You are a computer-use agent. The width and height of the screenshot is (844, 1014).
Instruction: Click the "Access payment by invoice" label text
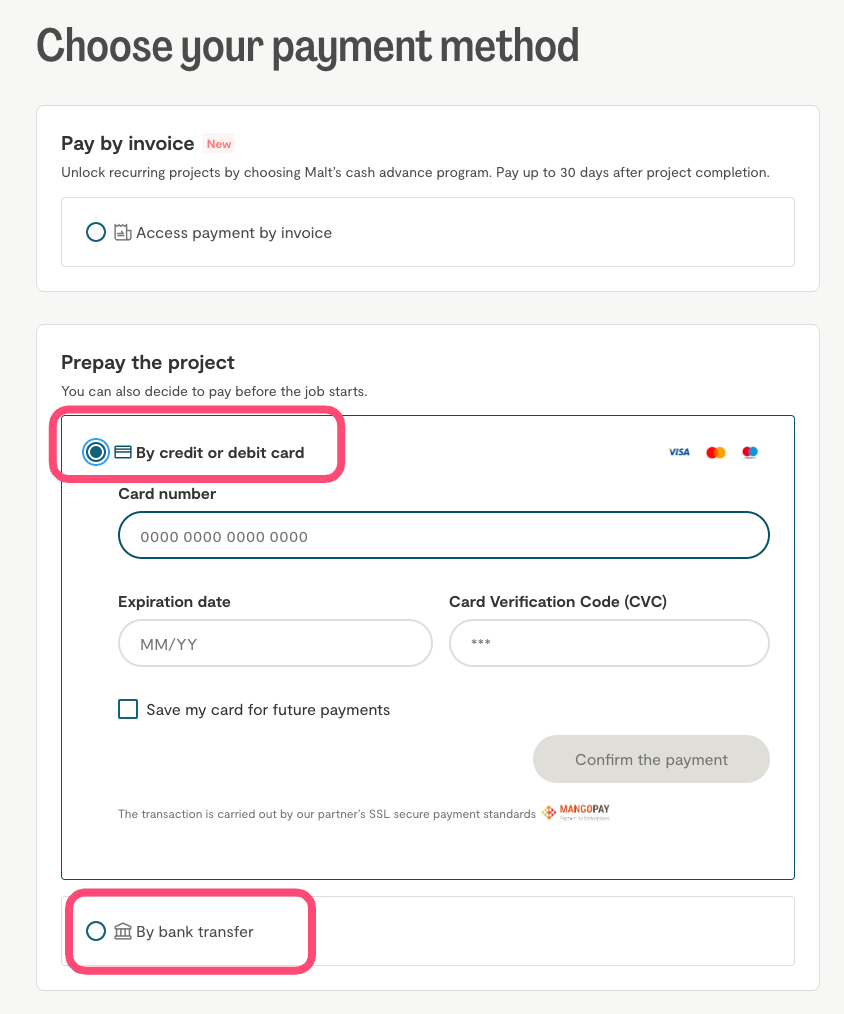pyautogui.click(x=234, y=233)
